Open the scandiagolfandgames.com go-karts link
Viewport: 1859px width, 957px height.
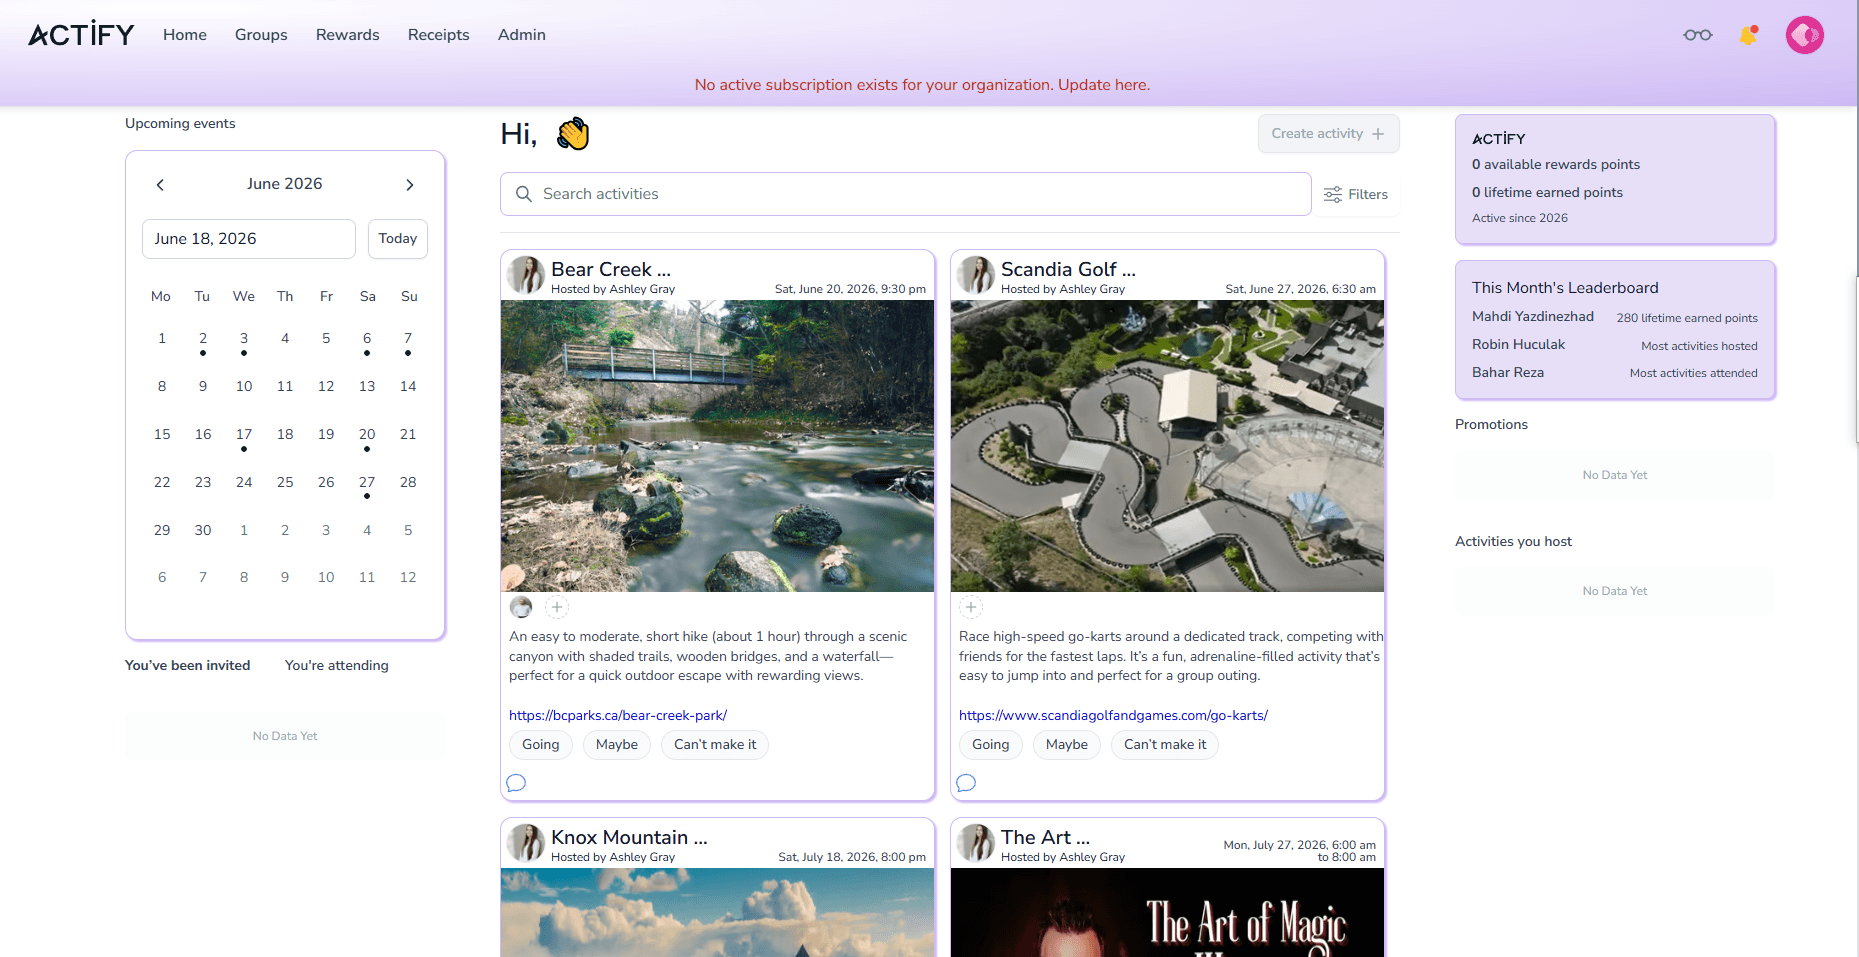1113,715
